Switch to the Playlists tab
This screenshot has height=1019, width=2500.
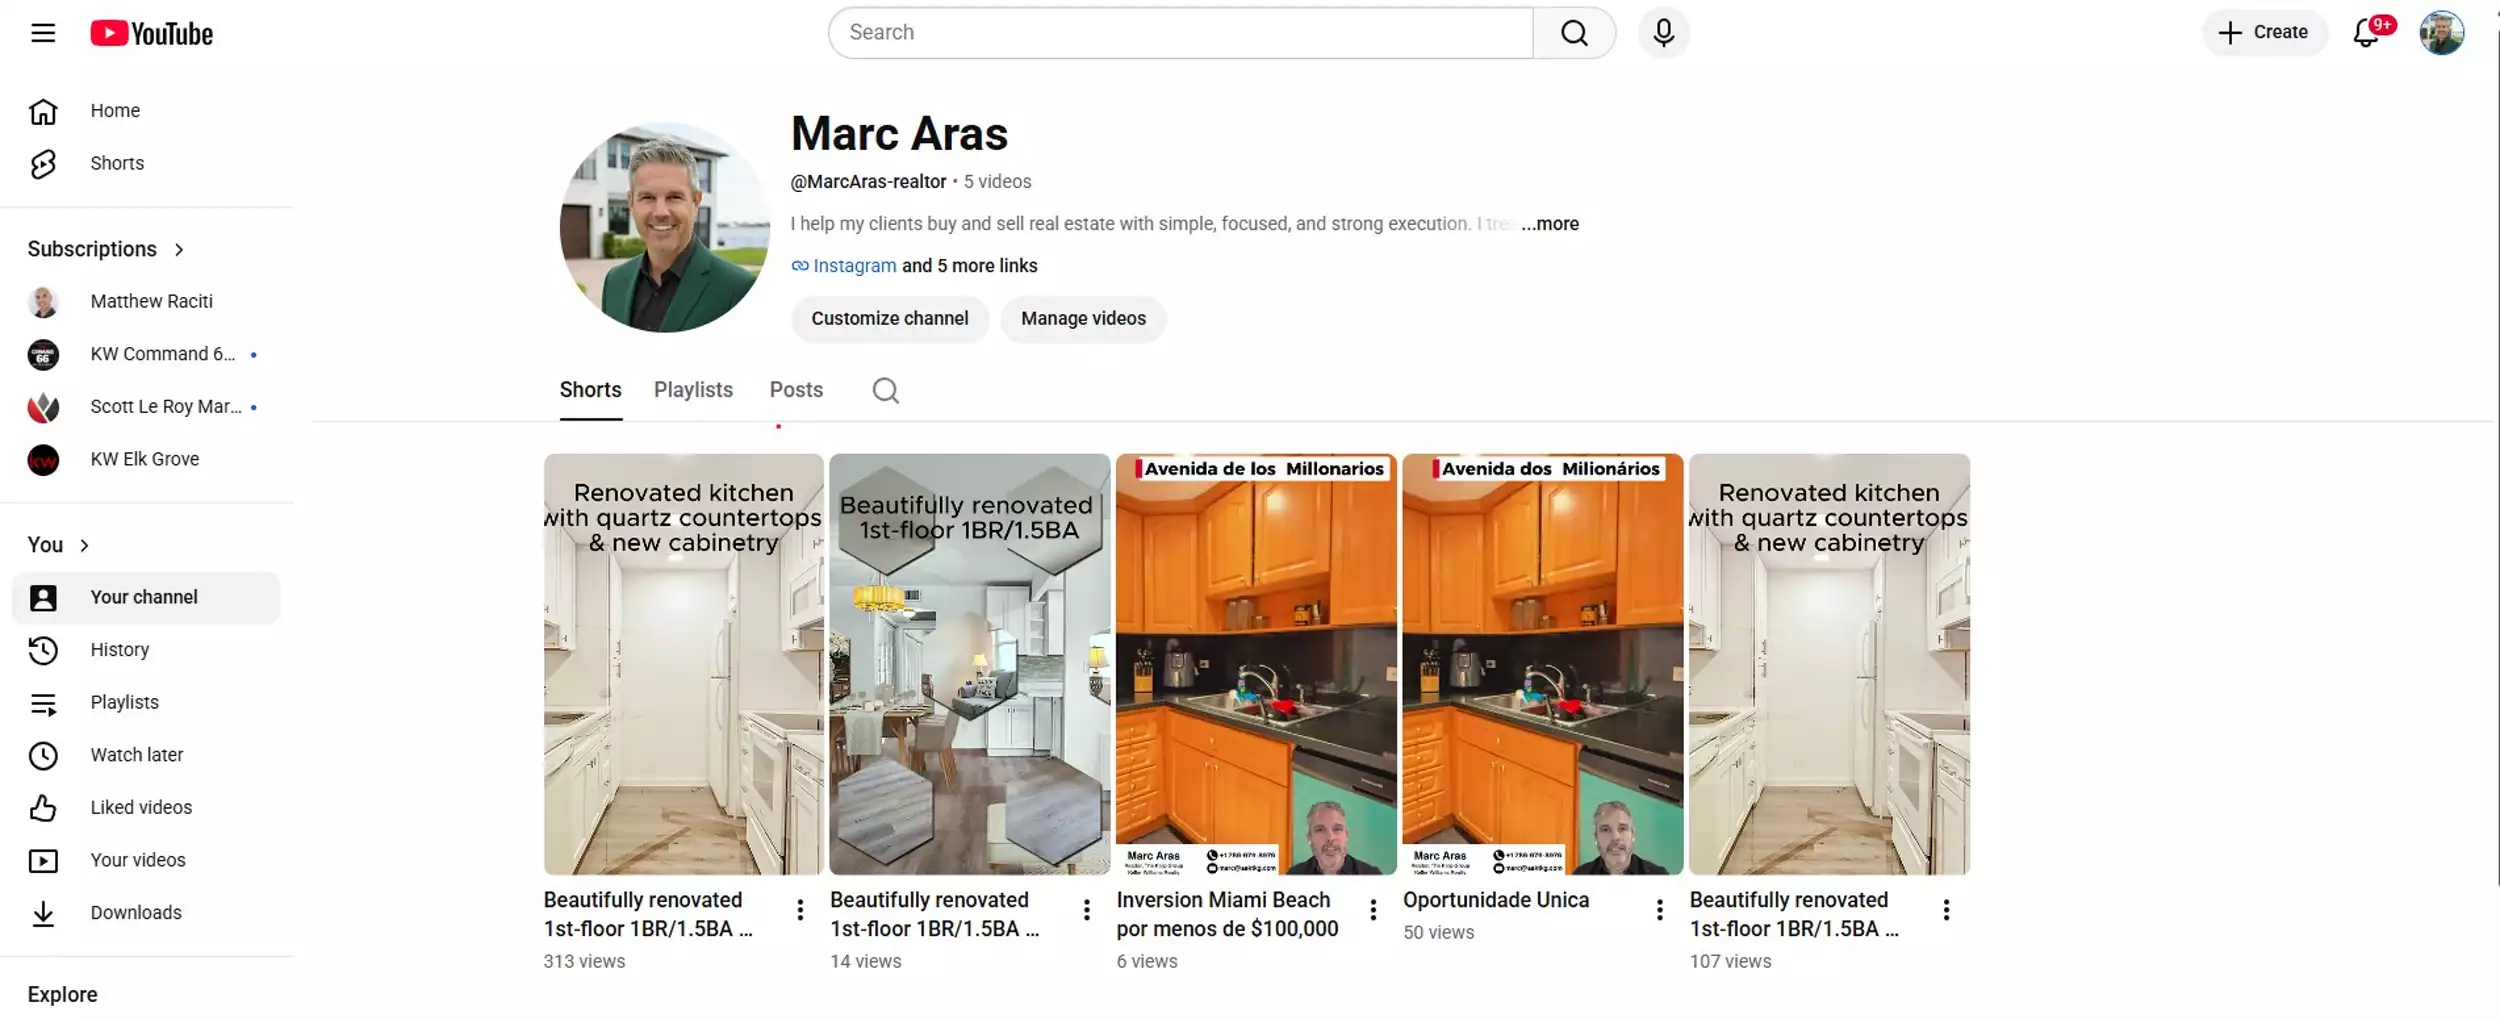tap(693, 390)
